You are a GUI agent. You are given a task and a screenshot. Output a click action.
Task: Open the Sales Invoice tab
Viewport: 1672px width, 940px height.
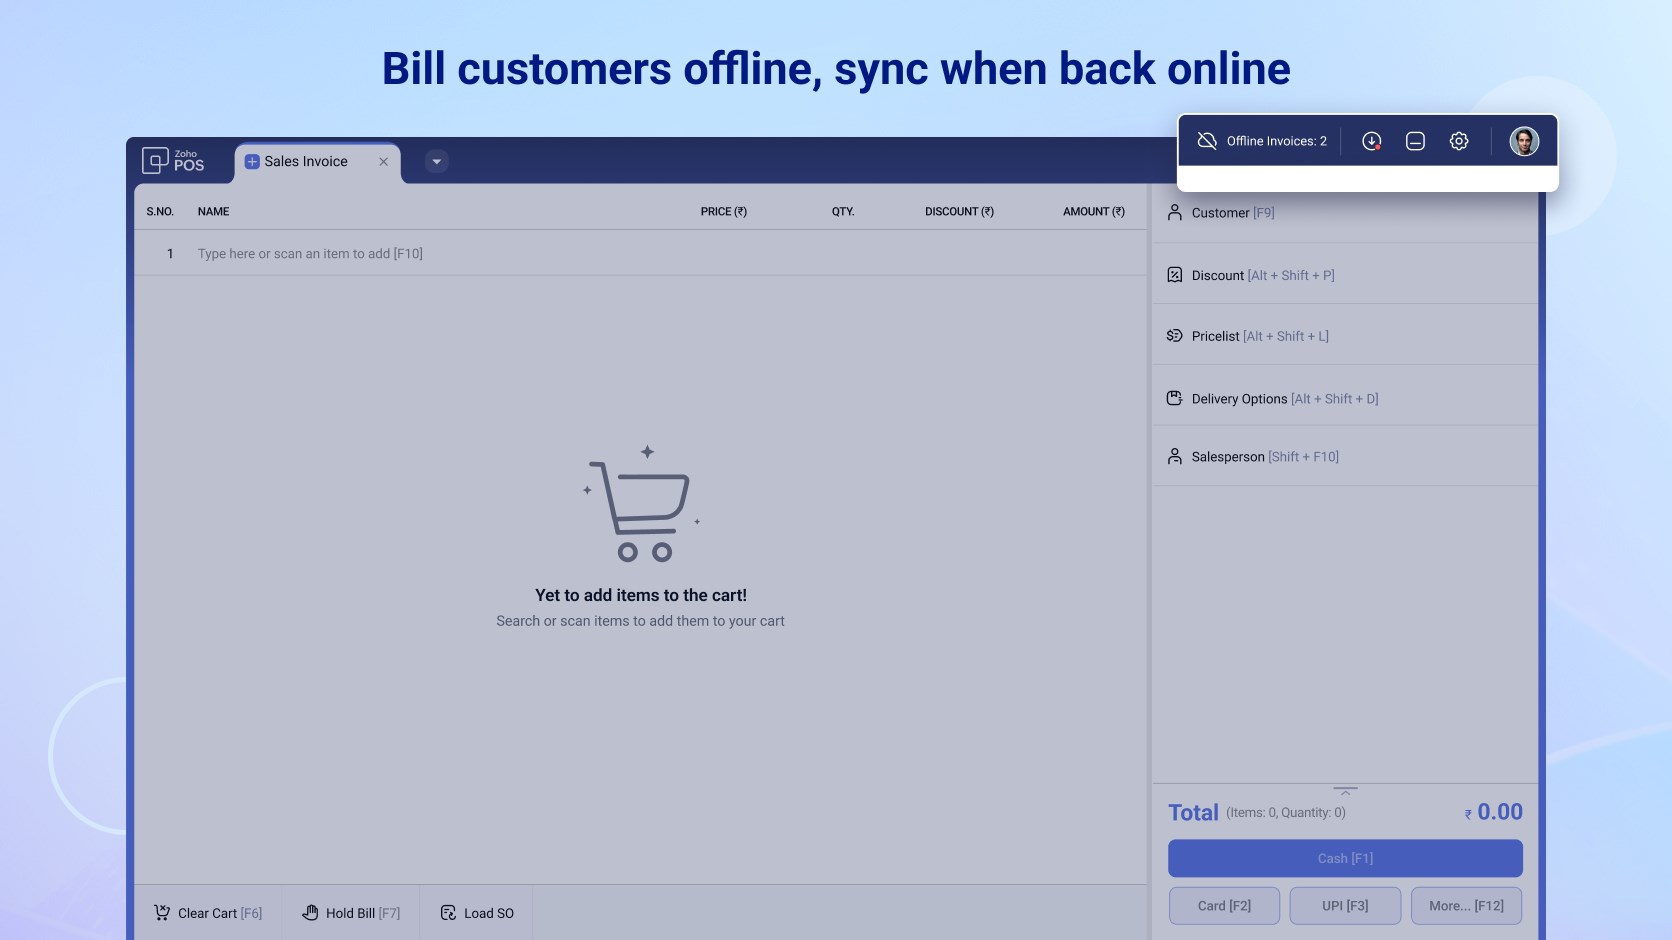click(318, 162)
